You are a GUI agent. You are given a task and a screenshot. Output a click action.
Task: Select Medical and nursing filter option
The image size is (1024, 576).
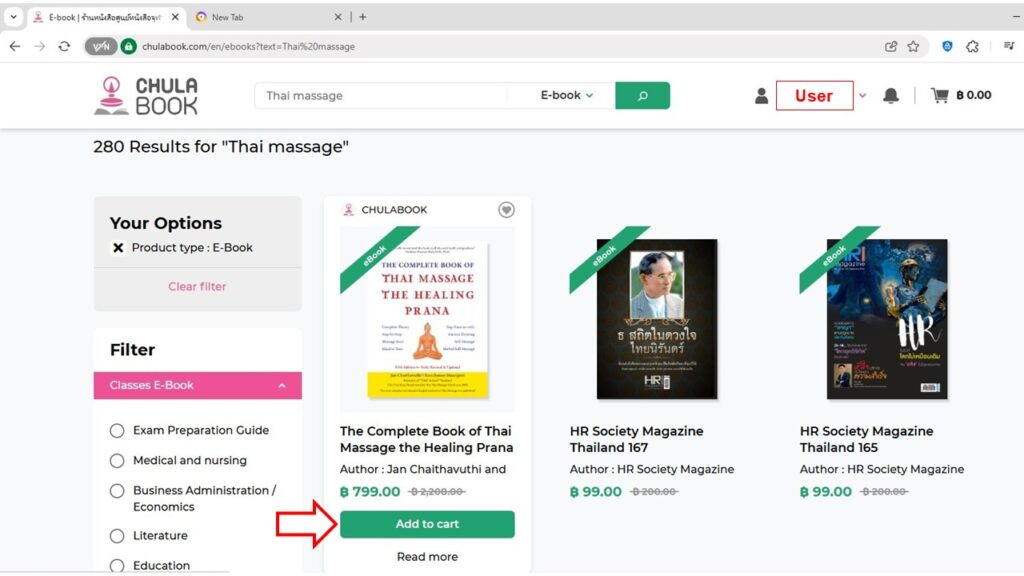(x=117, y=461)
